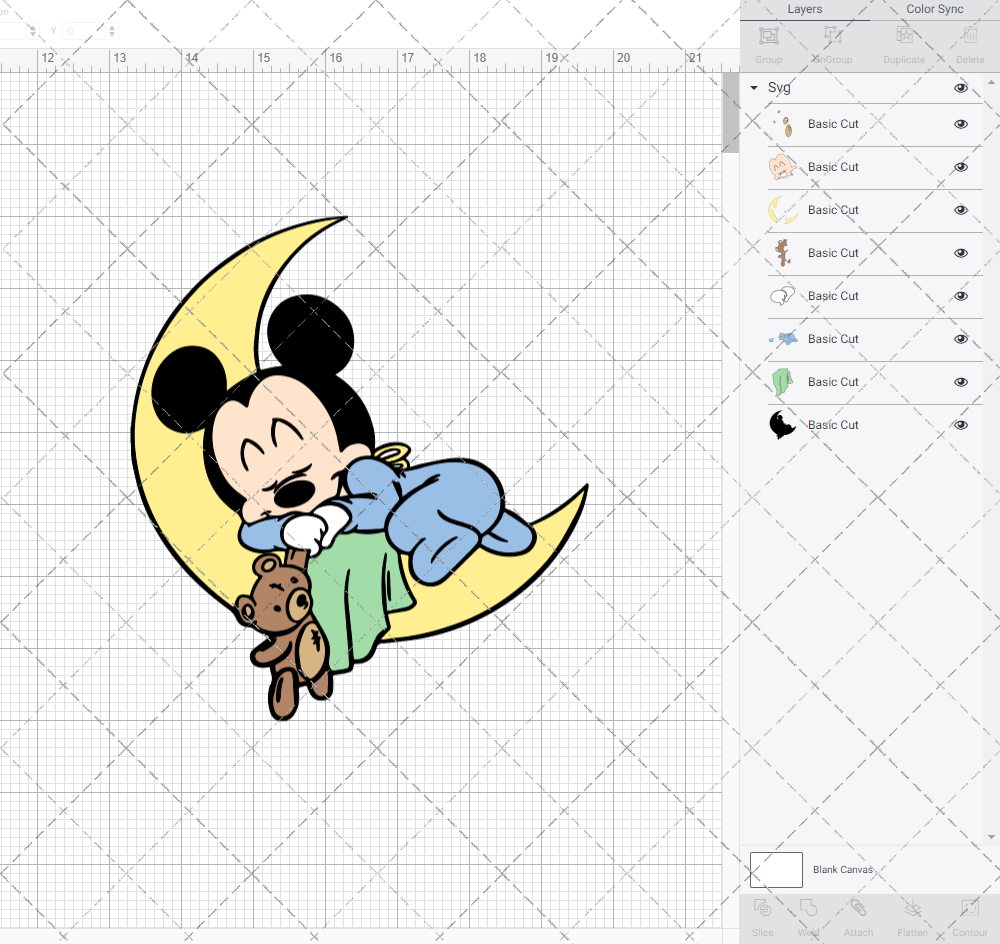Select the brown teddy bear layer thumbnail
Viewport: 1000px width, 944px height.
tap(783, 253)
